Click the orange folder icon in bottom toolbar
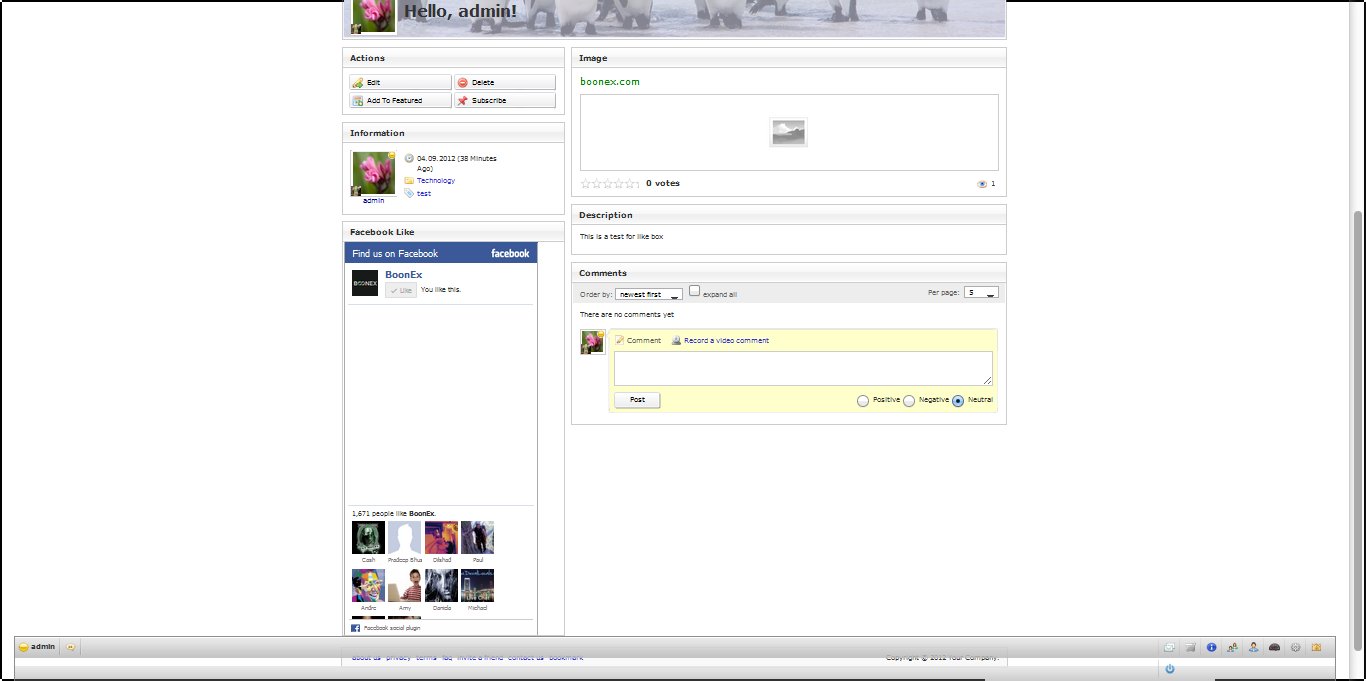The image size is (1366, 681). 1316,647
